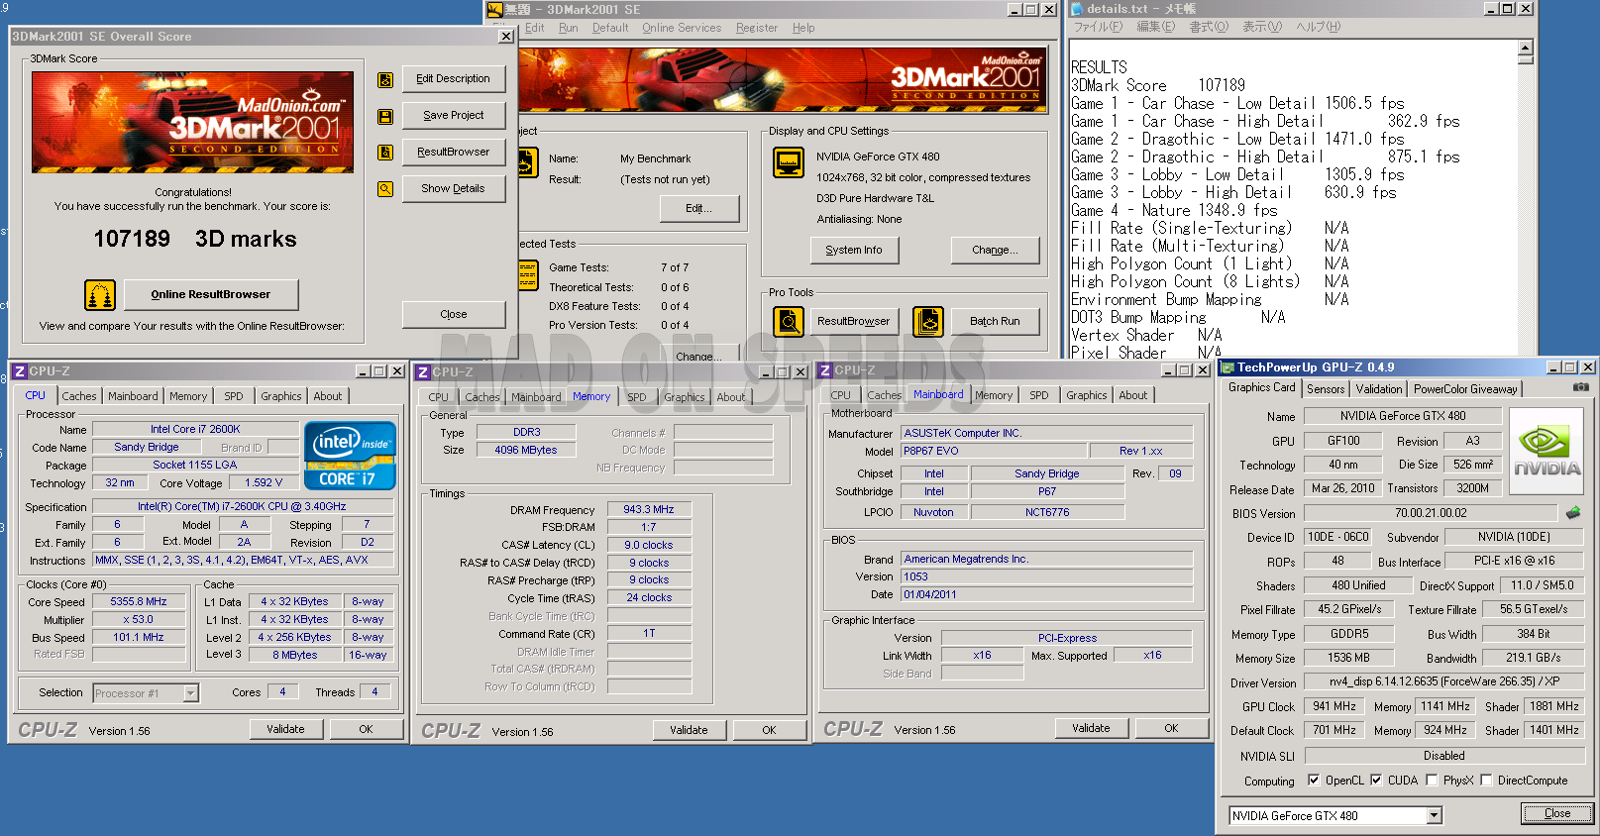Click Validate in processor CPU-Z window

tap(285, 730)
